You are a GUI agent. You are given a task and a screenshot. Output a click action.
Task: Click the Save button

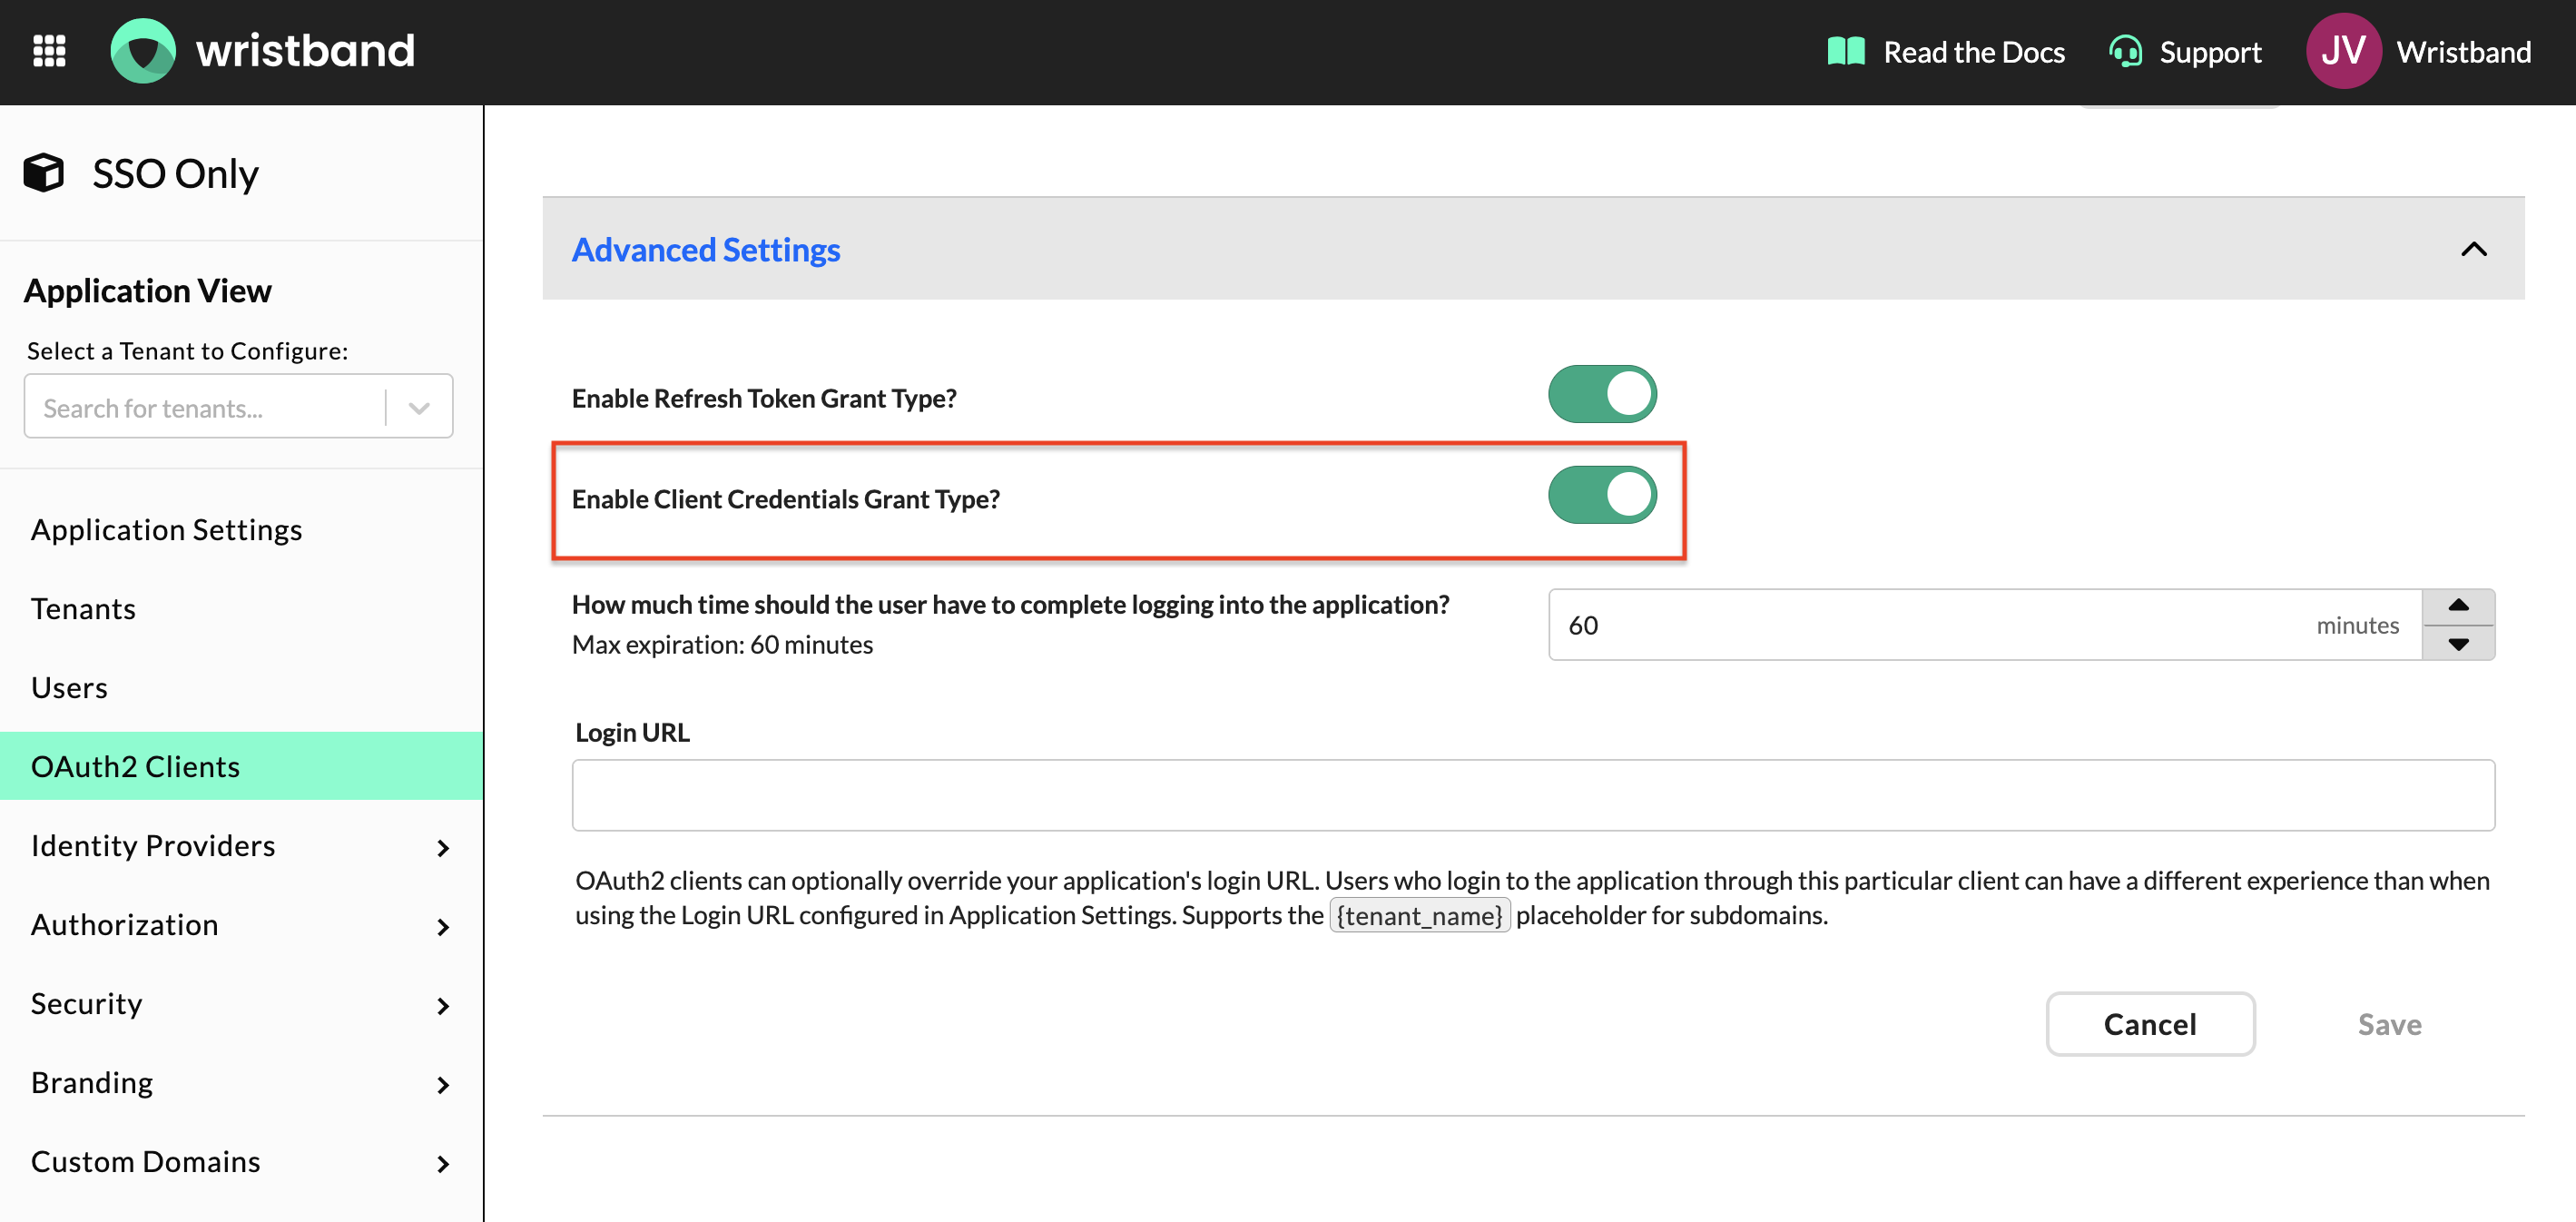(x=2389, y=1024)
